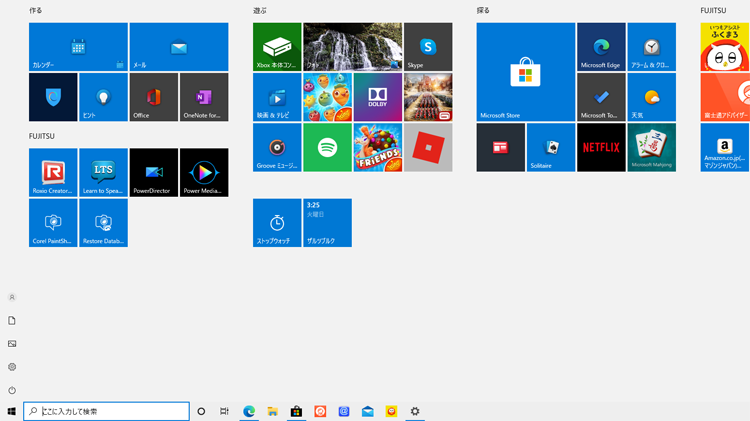Launch the blue shield VPN app tile
The image size is (750, 421).
pyautogui.click(x=53, y=97)
